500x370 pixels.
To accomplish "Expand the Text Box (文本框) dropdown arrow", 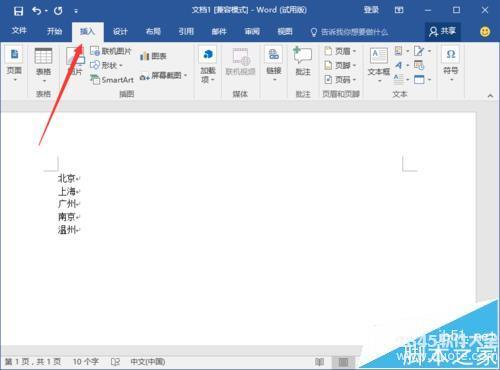I will (x=379, y=80).
